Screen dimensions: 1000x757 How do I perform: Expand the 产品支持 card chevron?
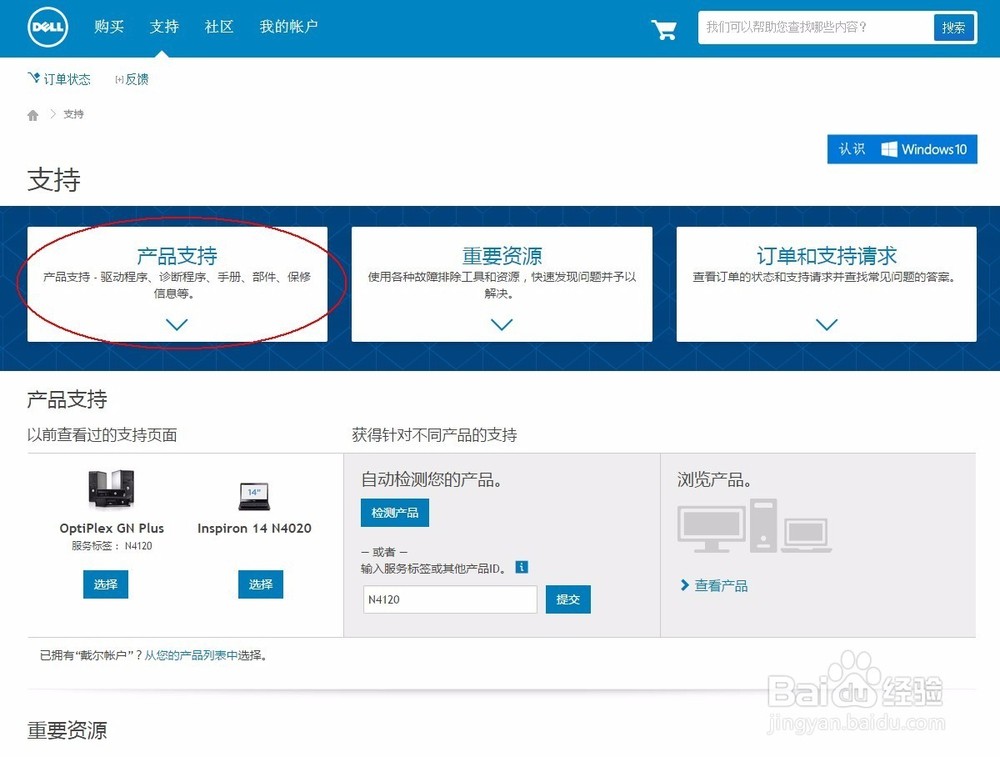(x=177, y=325)
